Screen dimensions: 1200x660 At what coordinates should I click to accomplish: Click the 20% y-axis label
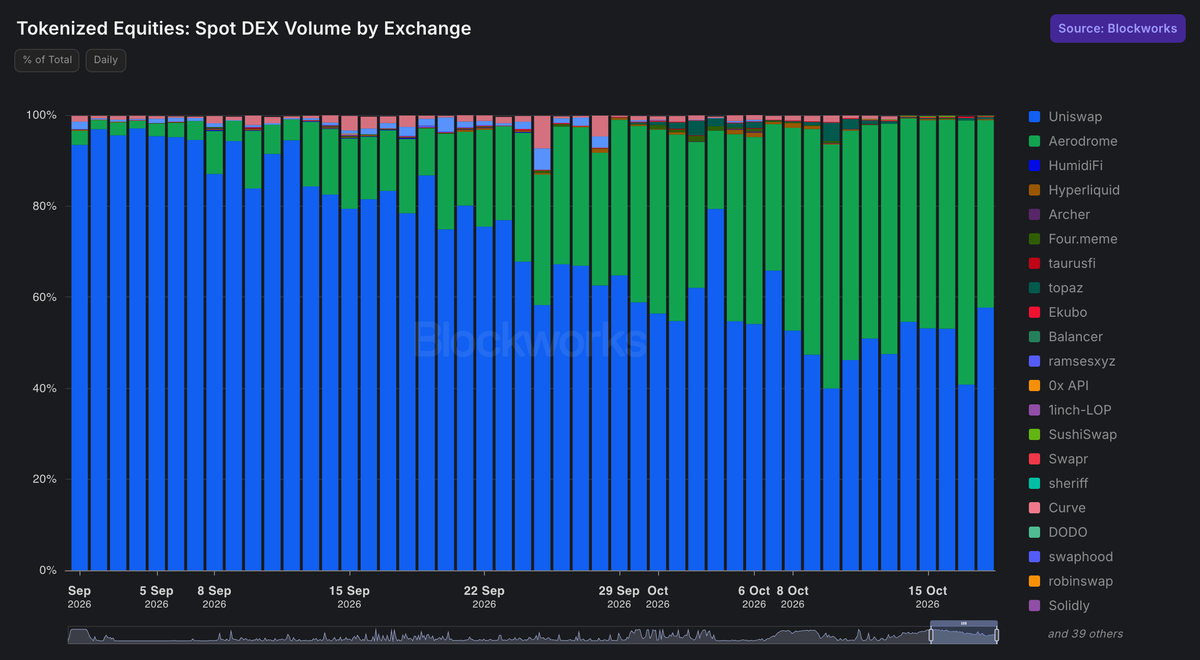[x=45, y=480]
